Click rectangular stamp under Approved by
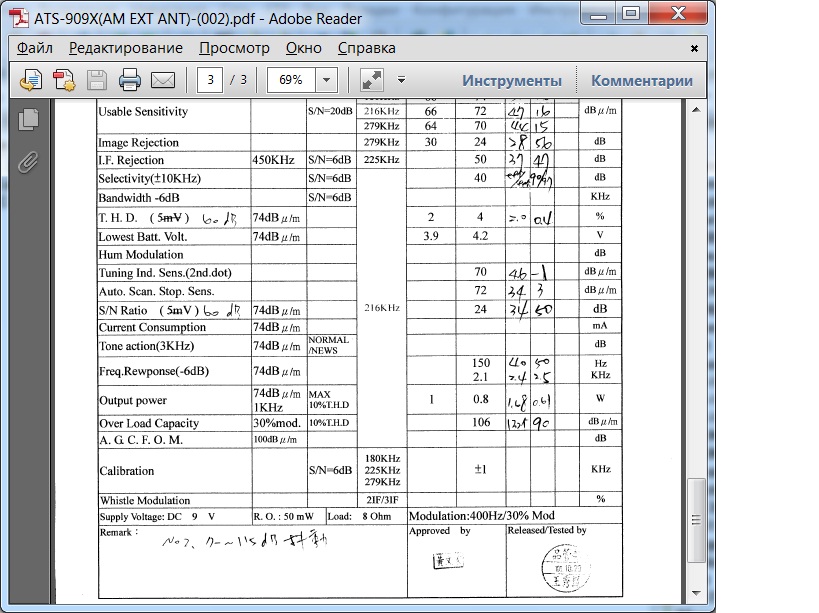 [x=448, y=561]
